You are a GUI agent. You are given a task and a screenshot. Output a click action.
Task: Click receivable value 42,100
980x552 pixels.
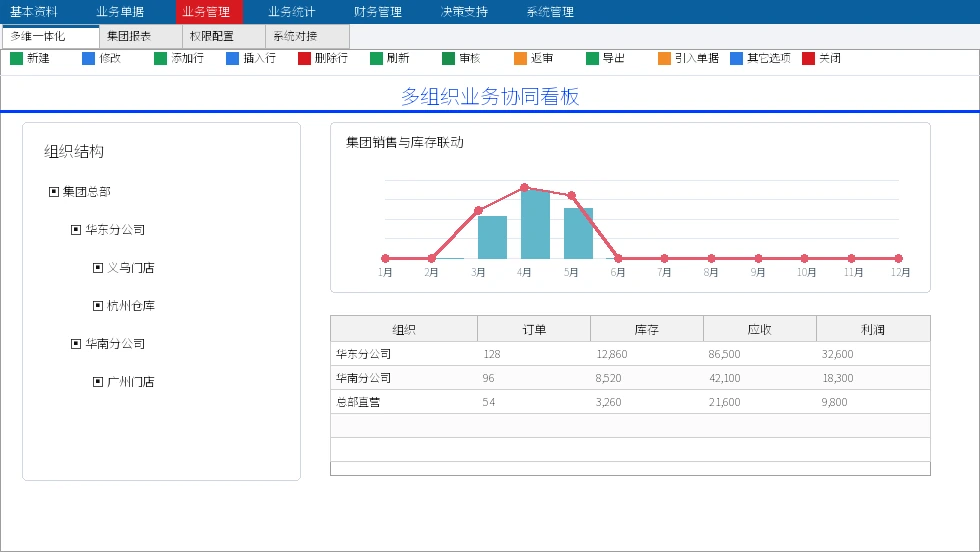[x=725, y=378]
